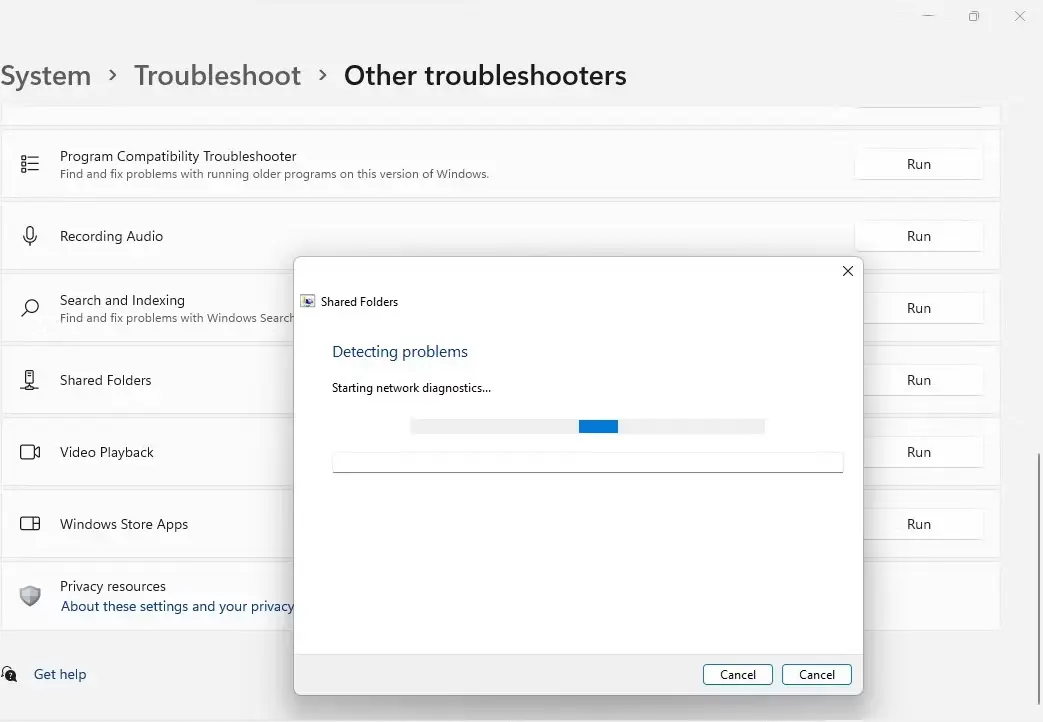This screenshot has height=722, width=1043.
Task: Click the Program Compatibility Troubleshooter list icon
Action: click(x=30, y=164)
